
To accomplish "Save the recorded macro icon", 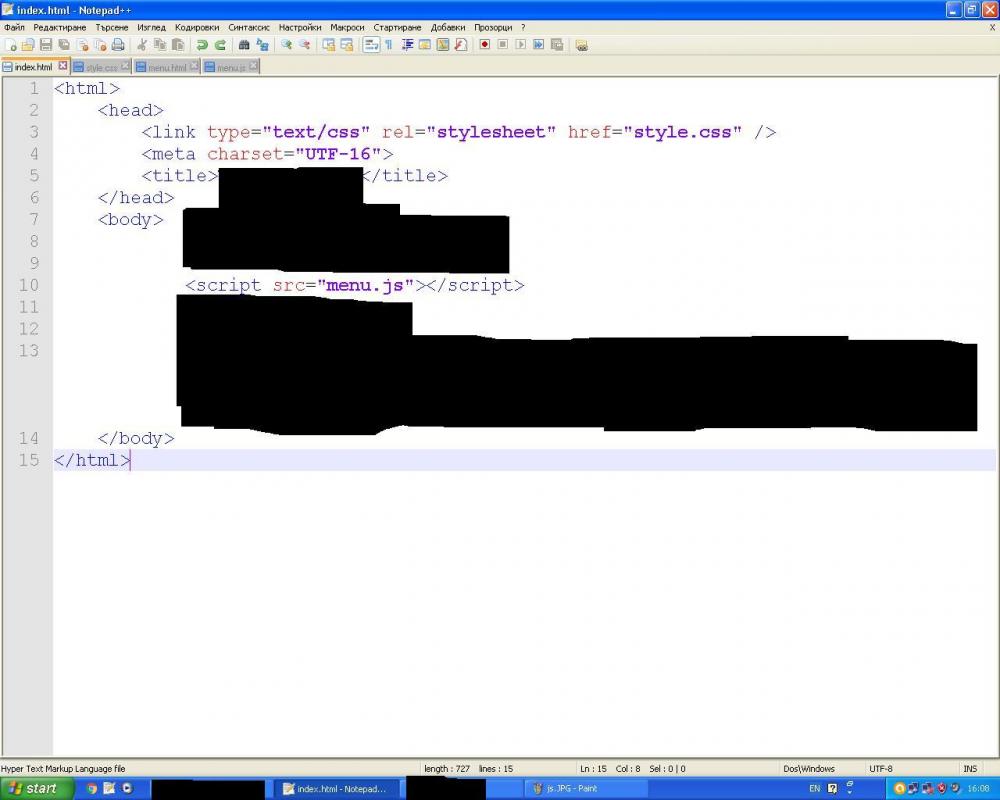I will coord(557,45).
